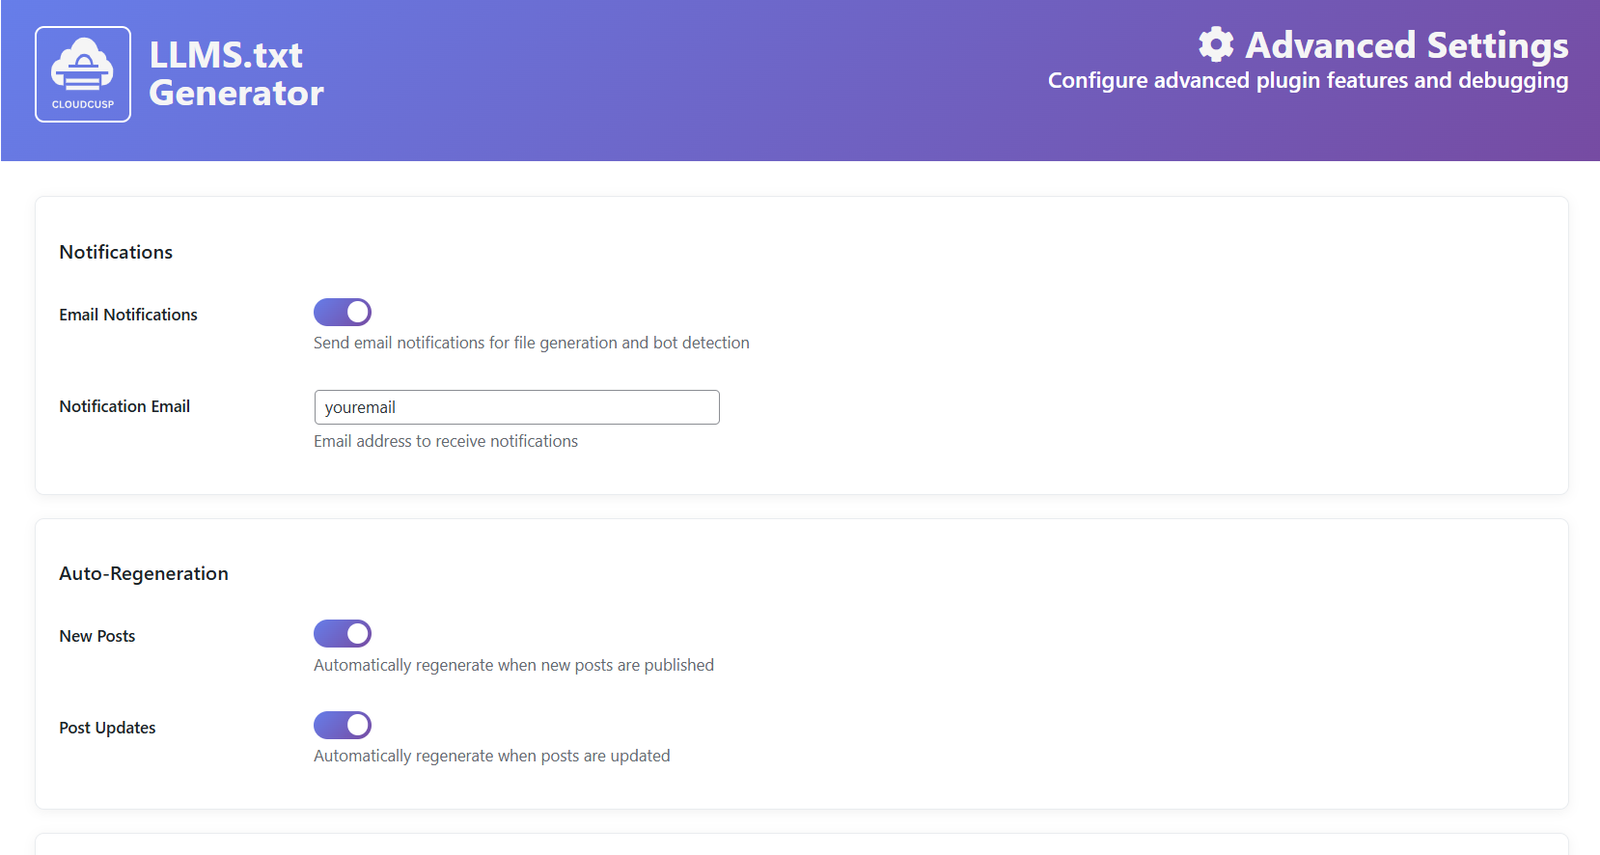1600x855 pixels.
Task: Click the New Posts label
Action: 97,637
